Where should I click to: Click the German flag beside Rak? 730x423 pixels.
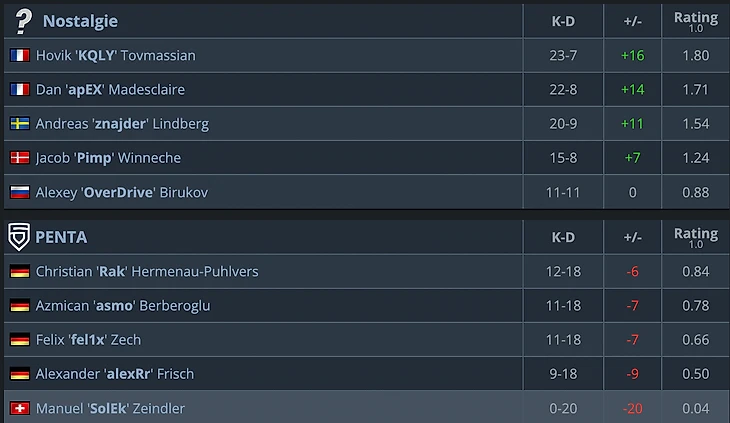coord(20,271)
